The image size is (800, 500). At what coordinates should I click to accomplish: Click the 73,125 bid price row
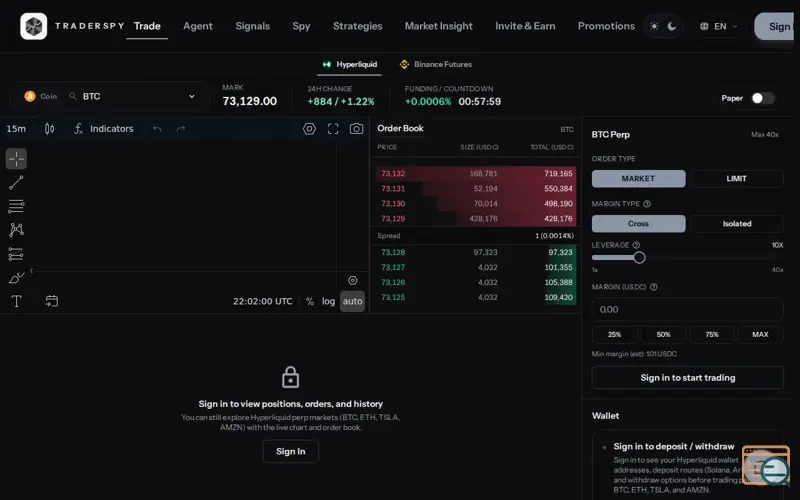point(476,297)
